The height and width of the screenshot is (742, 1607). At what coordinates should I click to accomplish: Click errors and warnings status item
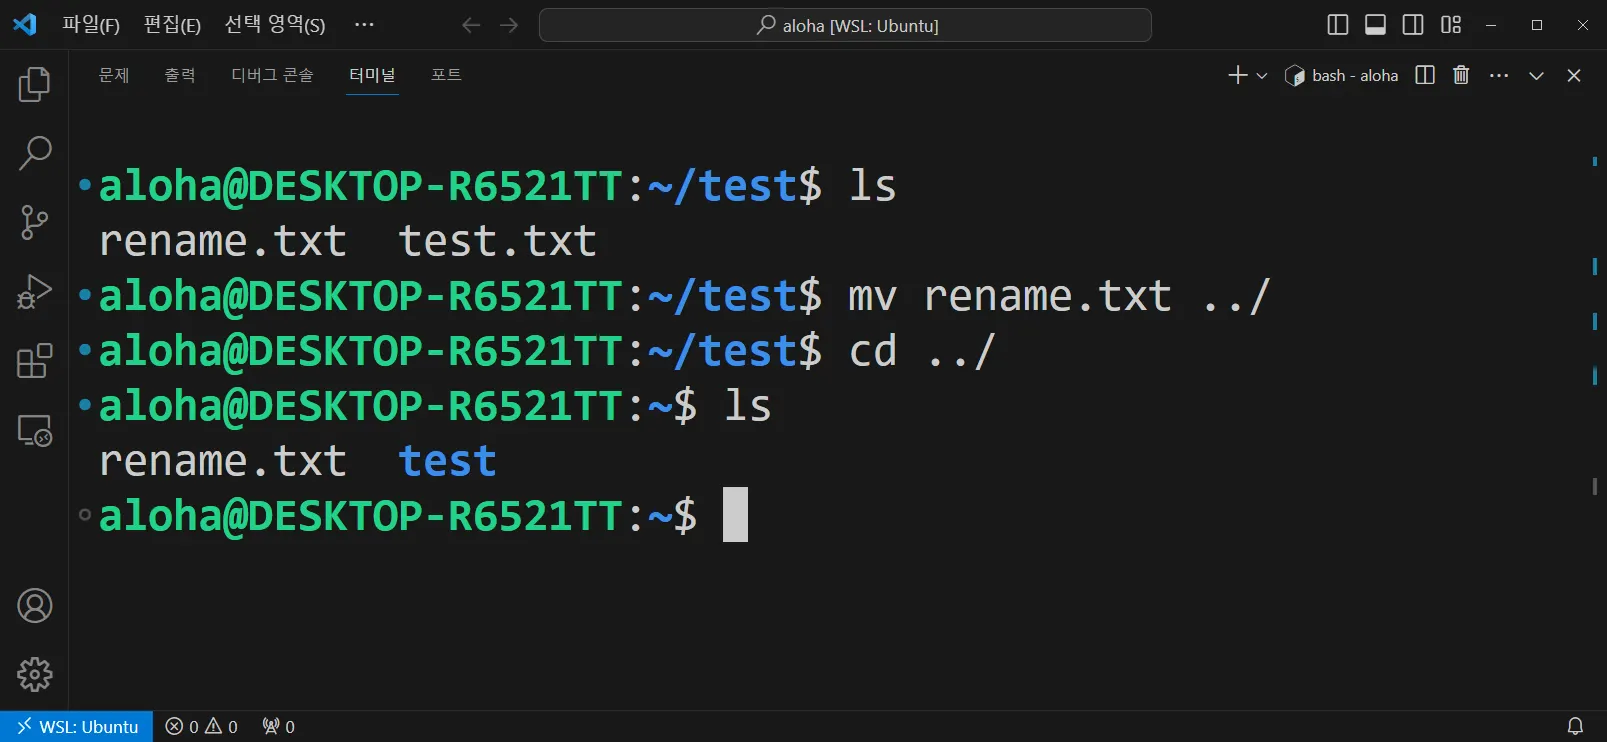coord(201,727)
